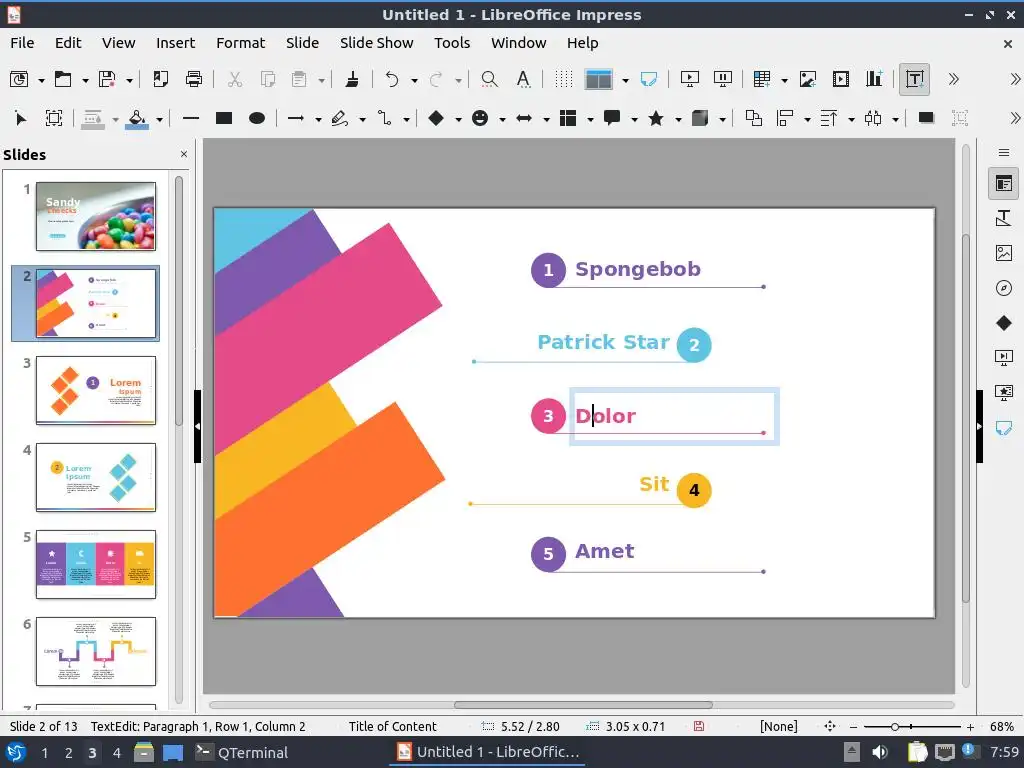
Task: Adjust the zoom slider handle
Action: [895, 727]
